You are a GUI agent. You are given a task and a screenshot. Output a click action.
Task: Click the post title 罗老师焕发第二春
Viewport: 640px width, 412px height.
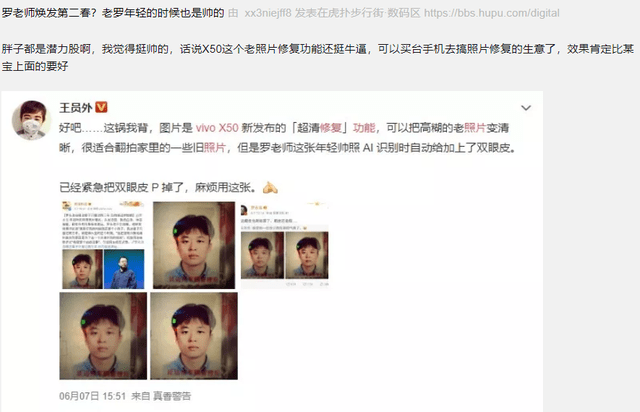point(48,13)
